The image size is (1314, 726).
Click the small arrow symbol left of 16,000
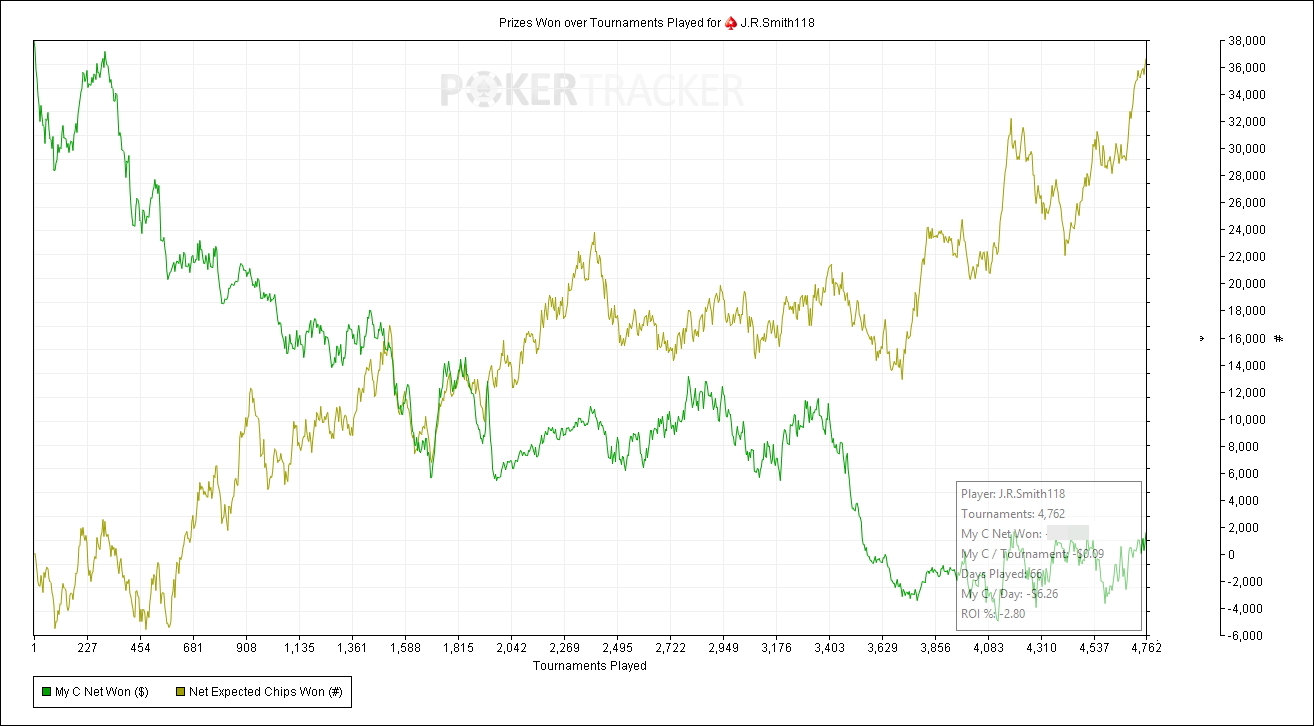[1201, 339]
